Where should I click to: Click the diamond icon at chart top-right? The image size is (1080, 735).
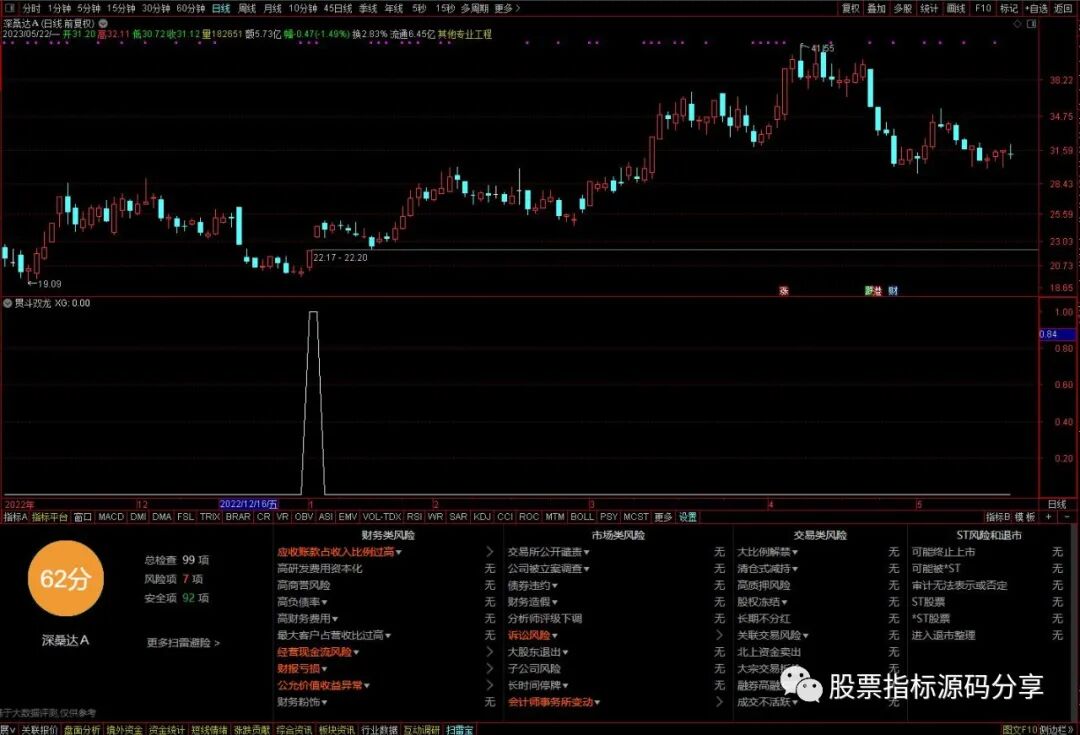[1017, 23]
